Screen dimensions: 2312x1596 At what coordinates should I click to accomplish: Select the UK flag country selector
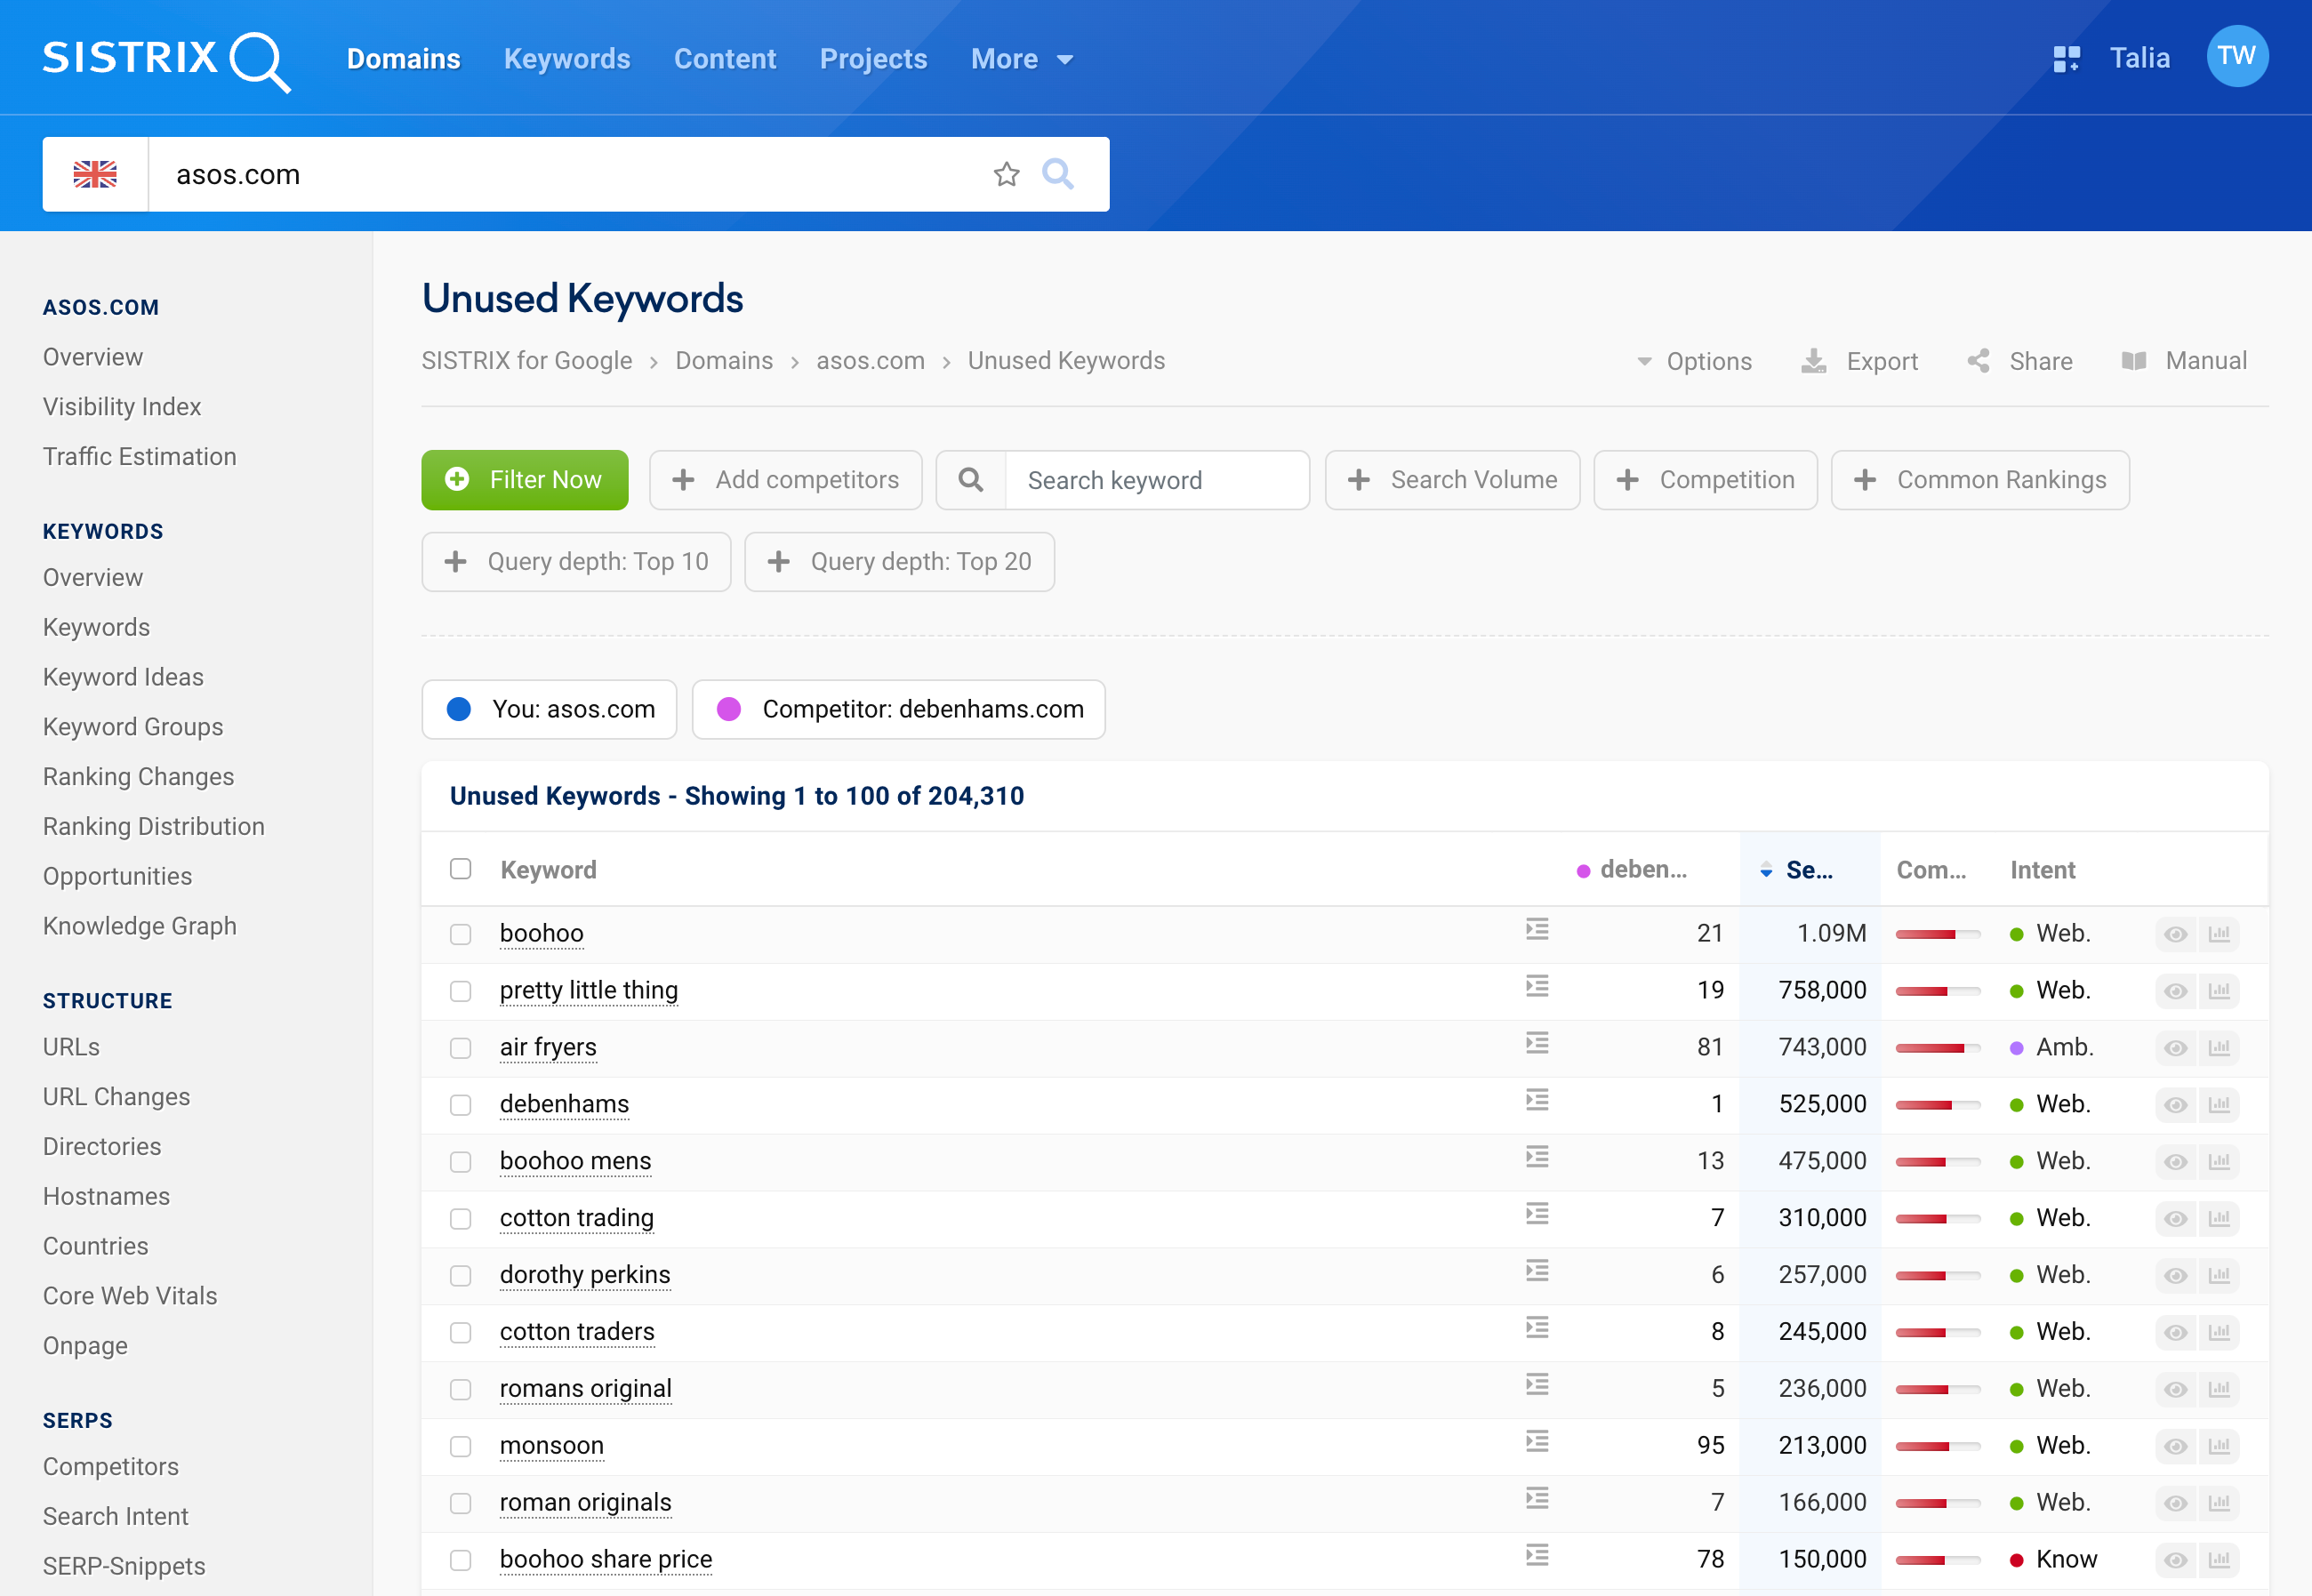(x=95, y=174)
